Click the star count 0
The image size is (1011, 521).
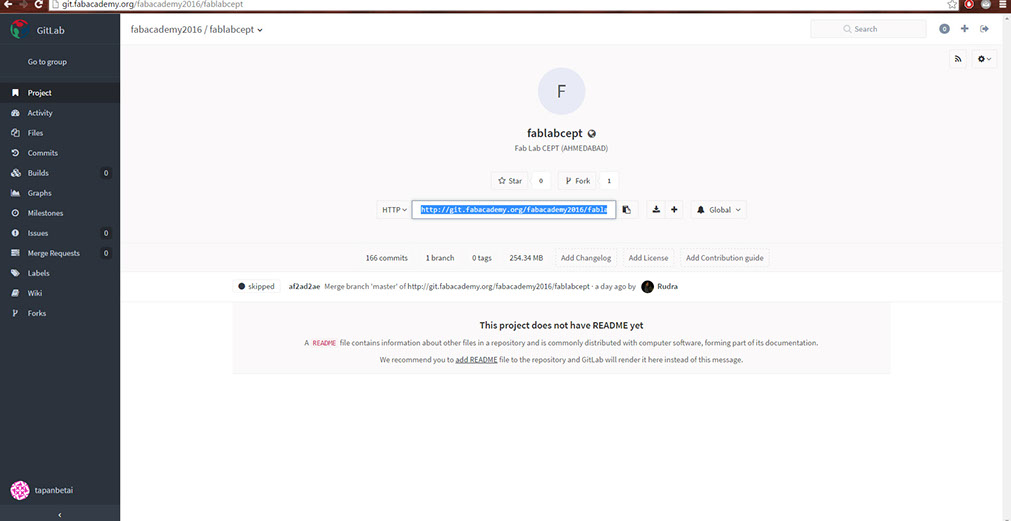(540, 181)
